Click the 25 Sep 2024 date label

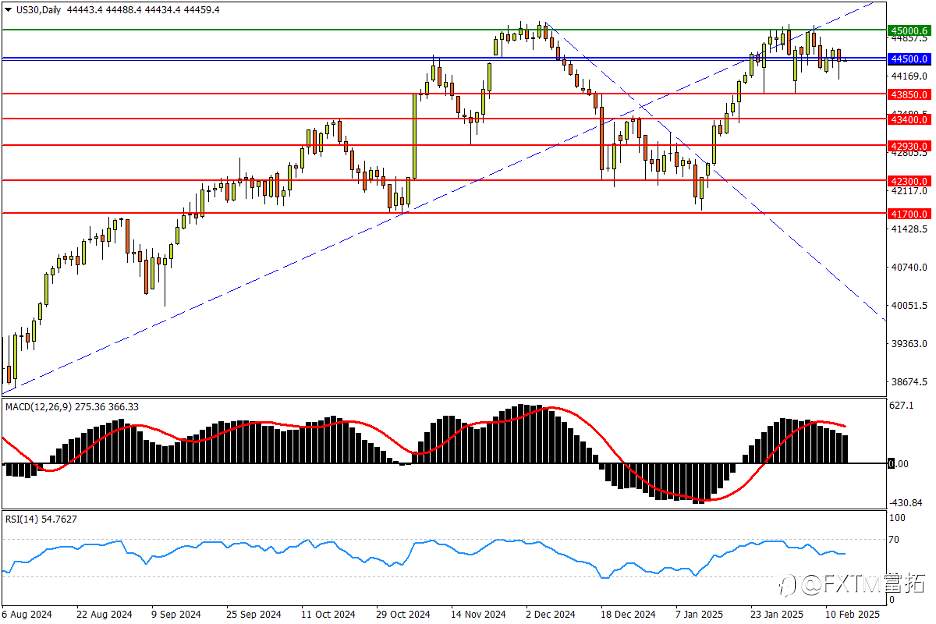[254, 614]
